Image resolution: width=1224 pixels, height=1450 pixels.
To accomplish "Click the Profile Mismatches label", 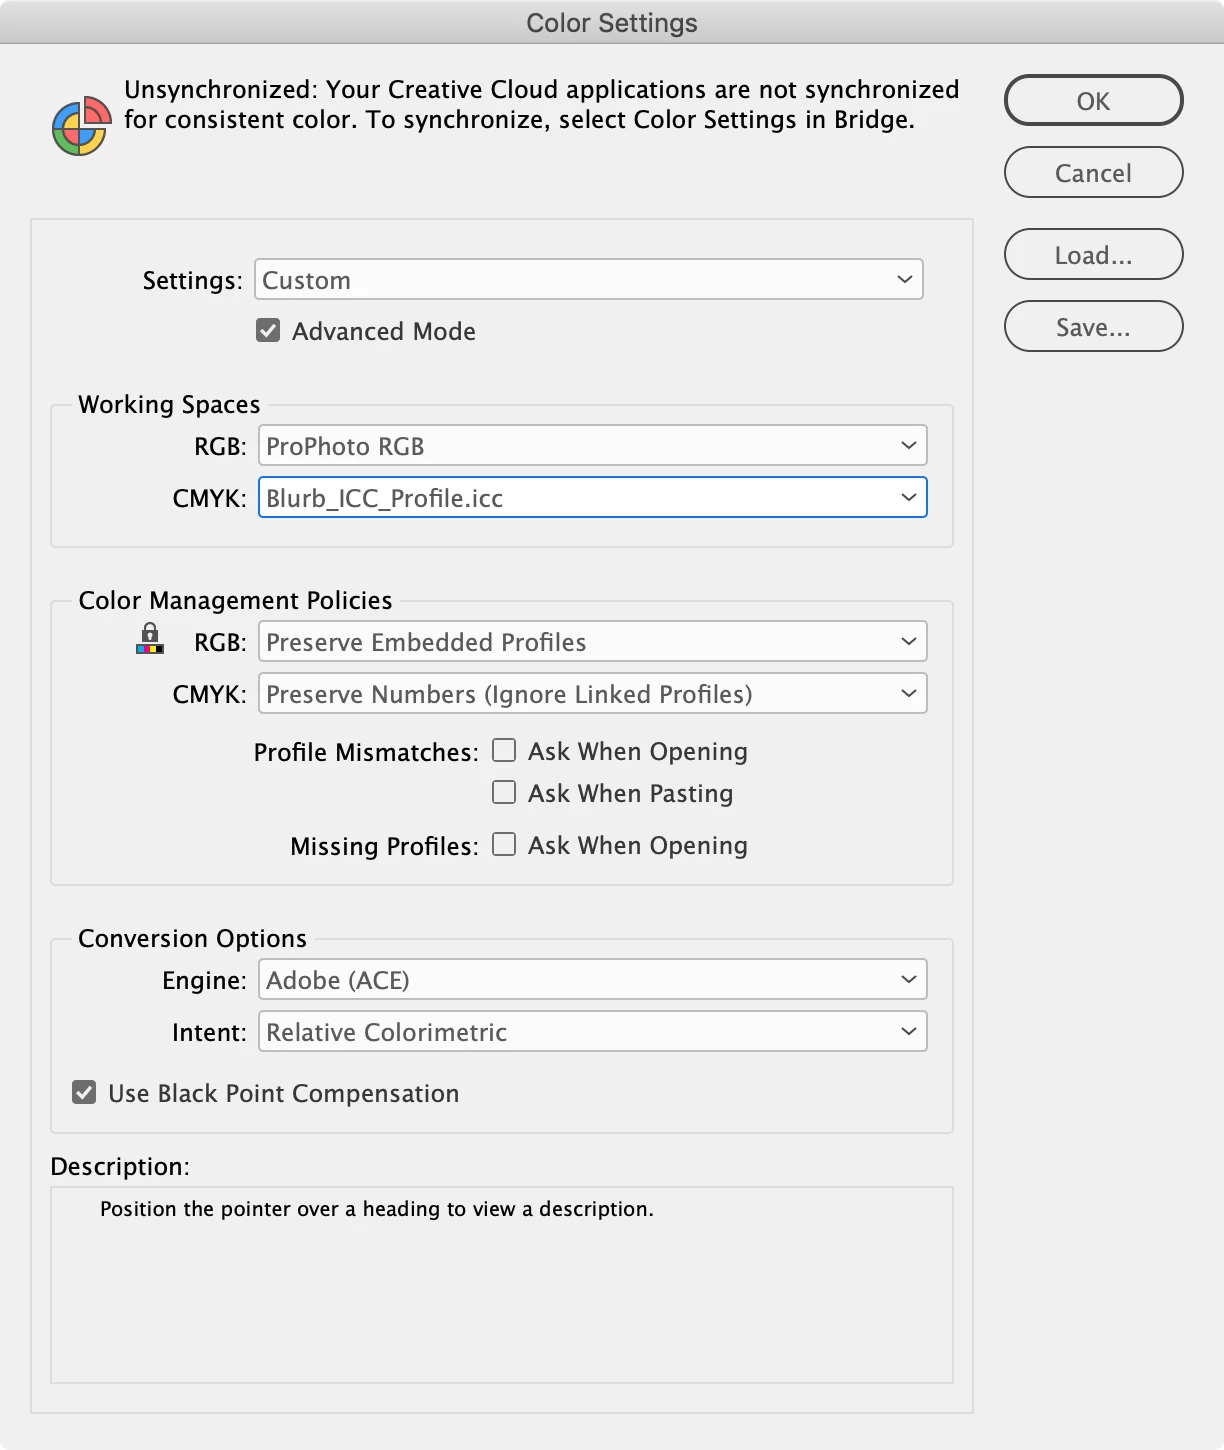I will click(x=366, y=752).
